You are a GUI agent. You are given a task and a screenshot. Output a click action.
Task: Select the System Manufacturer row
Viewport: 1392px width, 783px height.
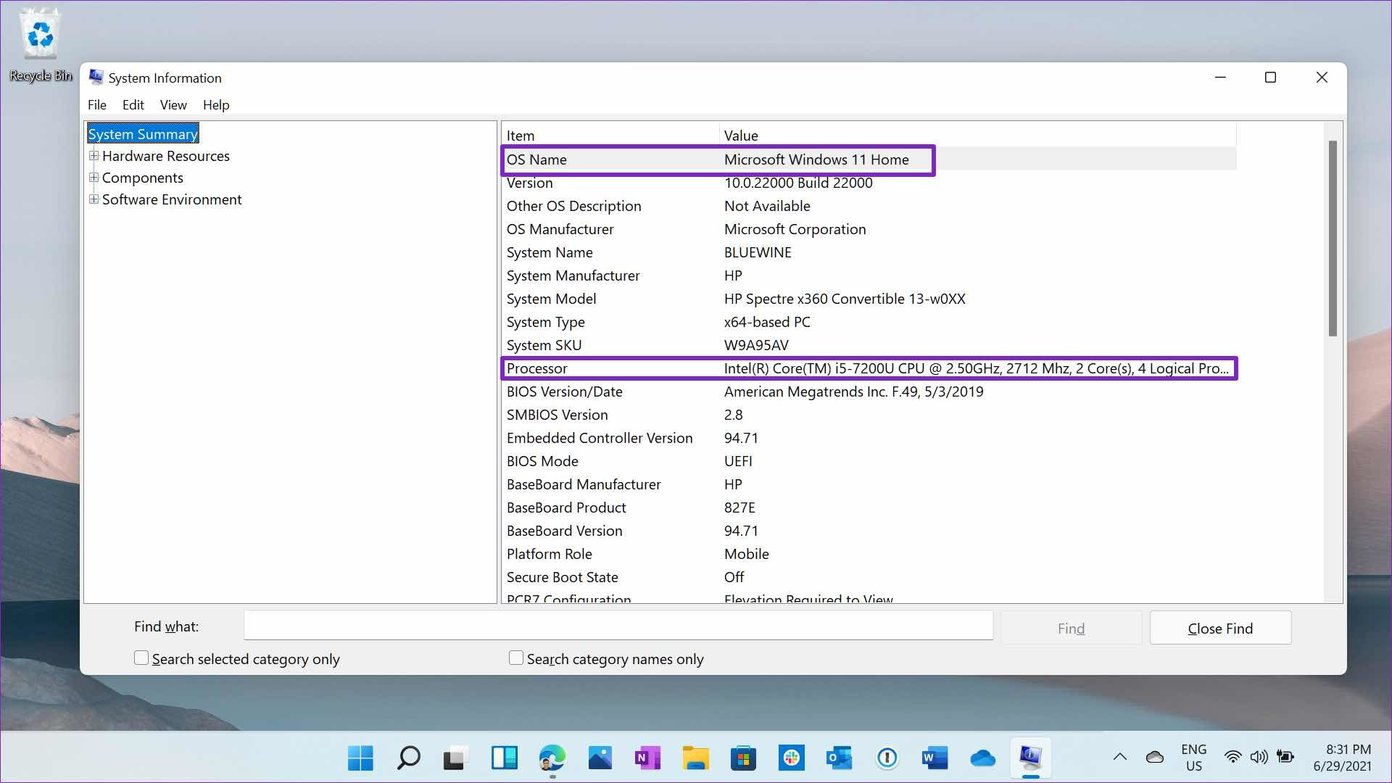[869, 275]
